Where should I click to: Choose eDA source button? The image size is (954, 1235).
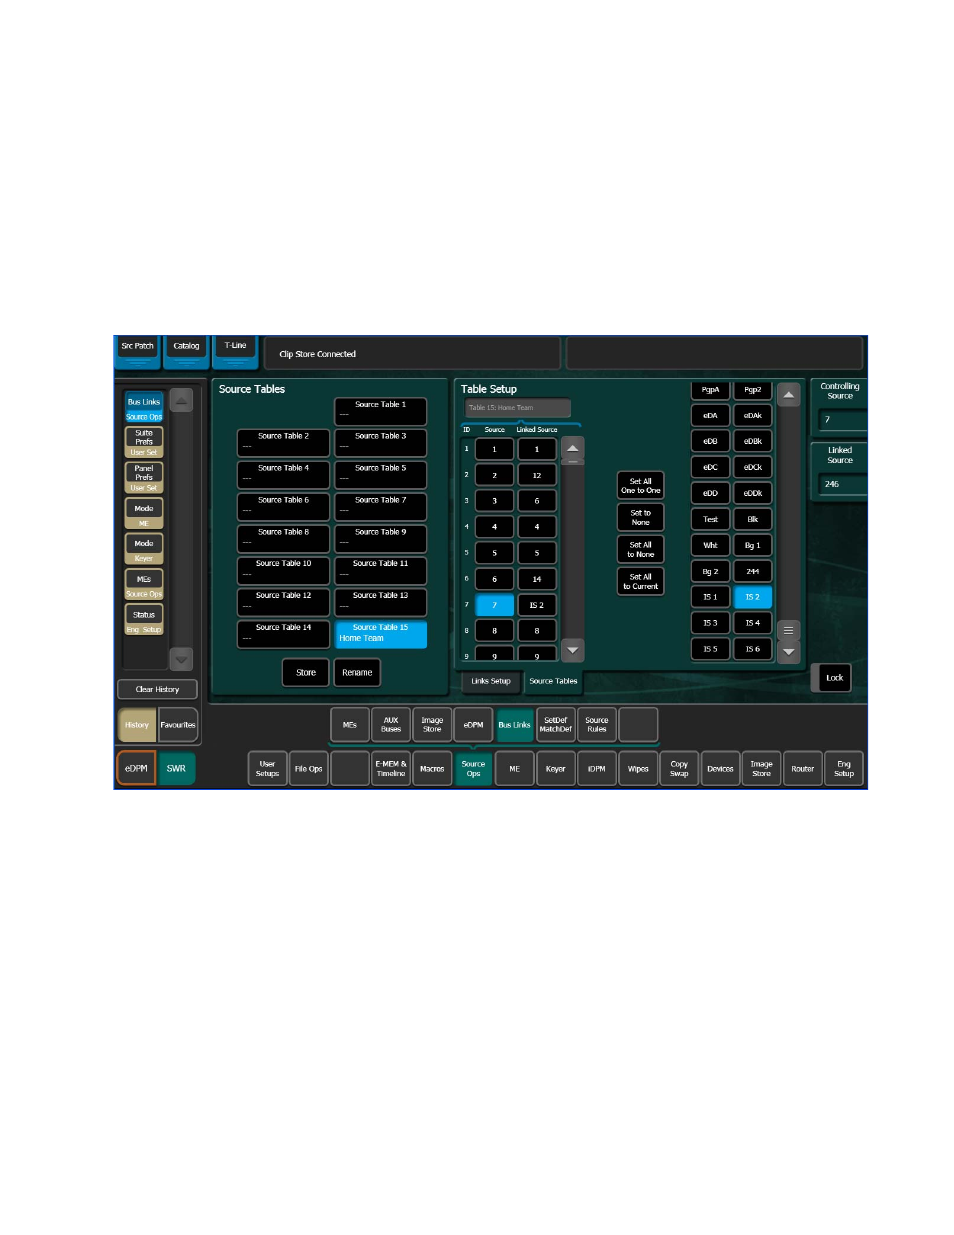[x=710, y=415]
